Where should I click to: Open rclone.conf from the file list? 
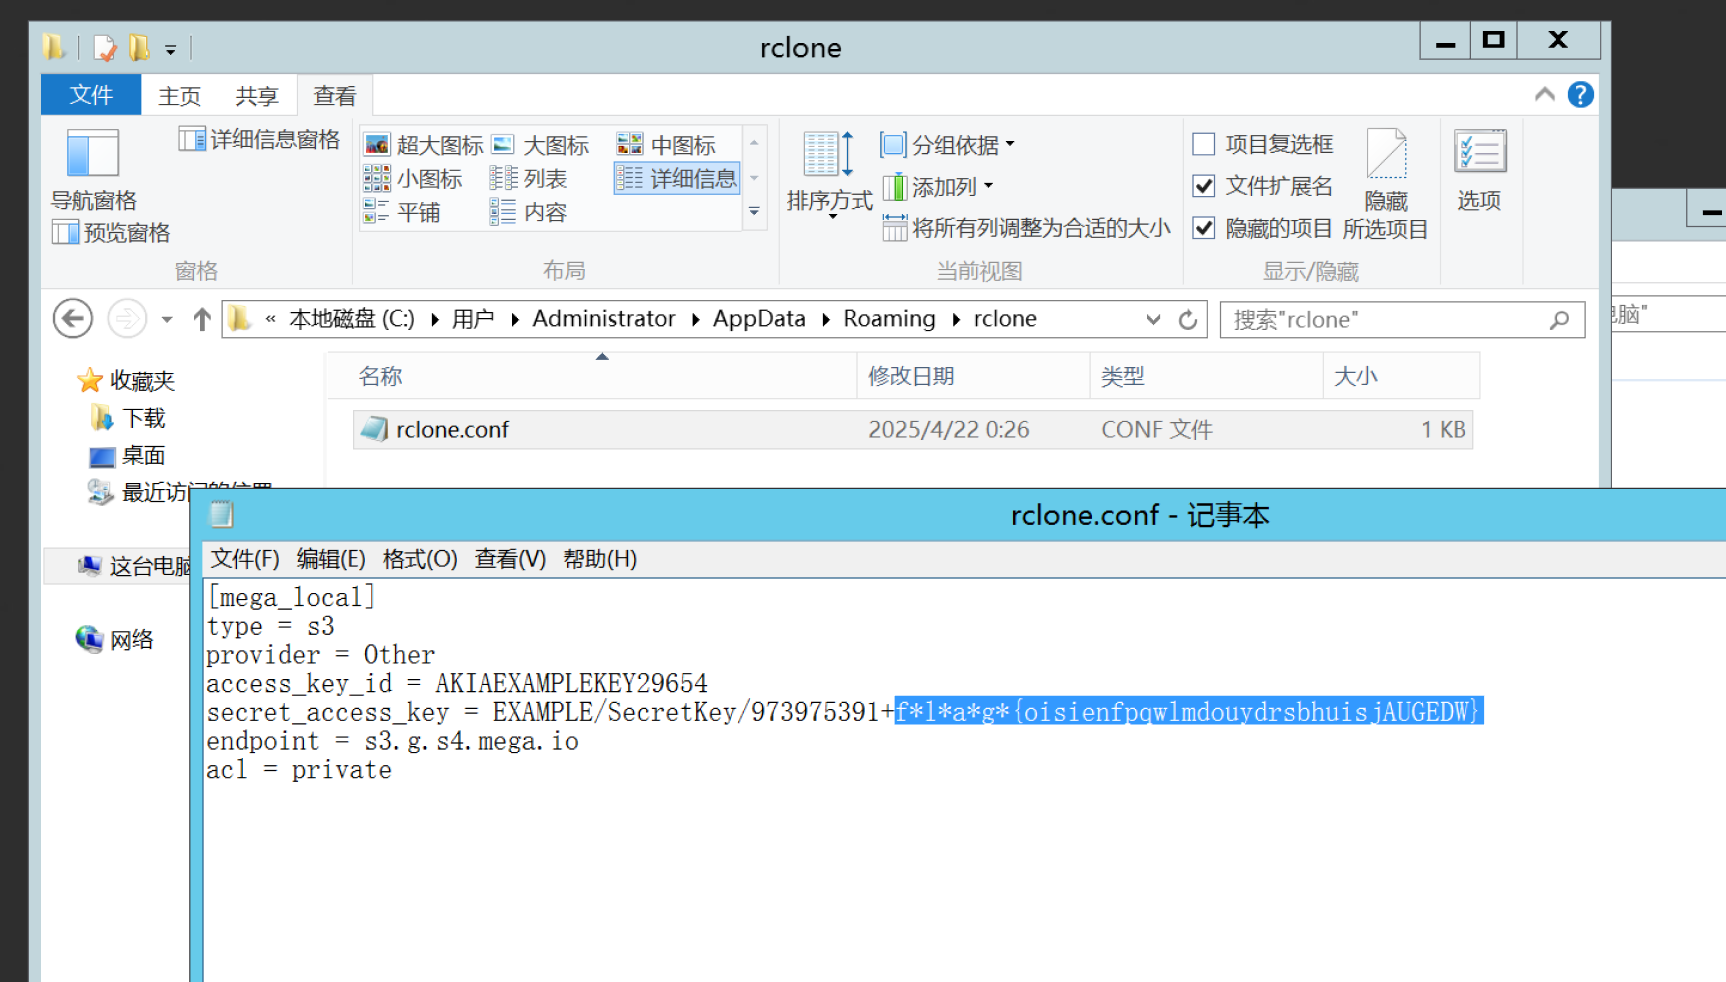452,429
